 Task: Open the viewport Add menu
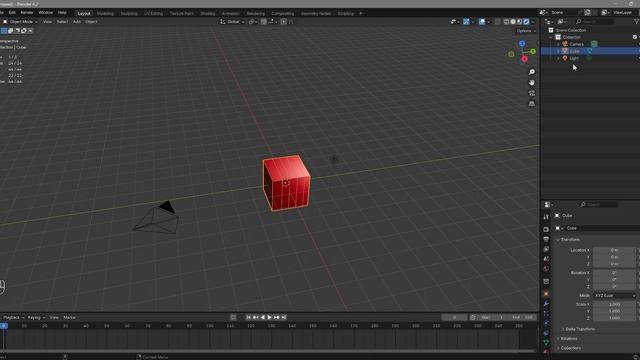[77, 22]
